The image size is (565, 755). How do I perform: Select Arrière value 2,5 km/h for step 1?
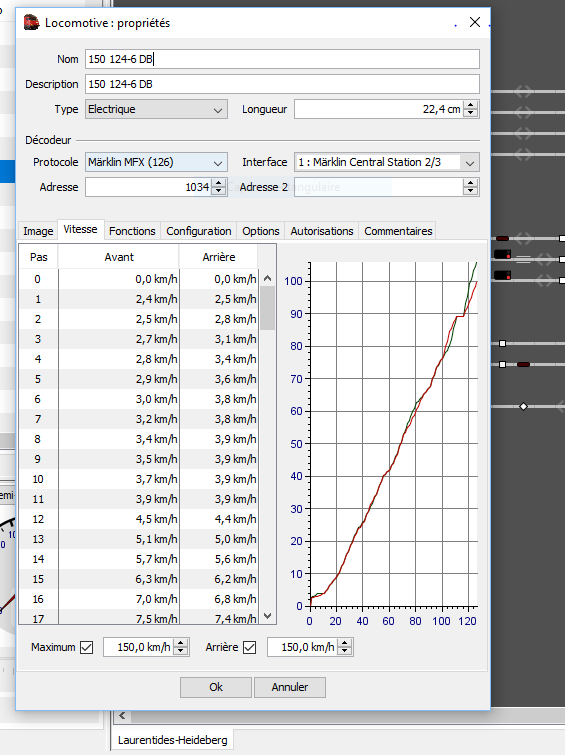(219, 299)
